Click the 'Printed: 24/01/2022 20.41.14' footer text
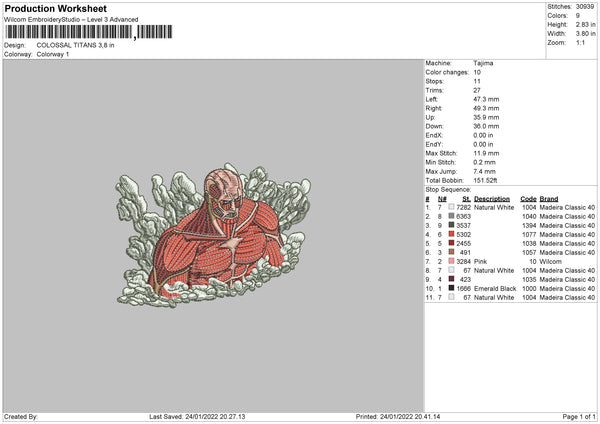 click(398, 416)
